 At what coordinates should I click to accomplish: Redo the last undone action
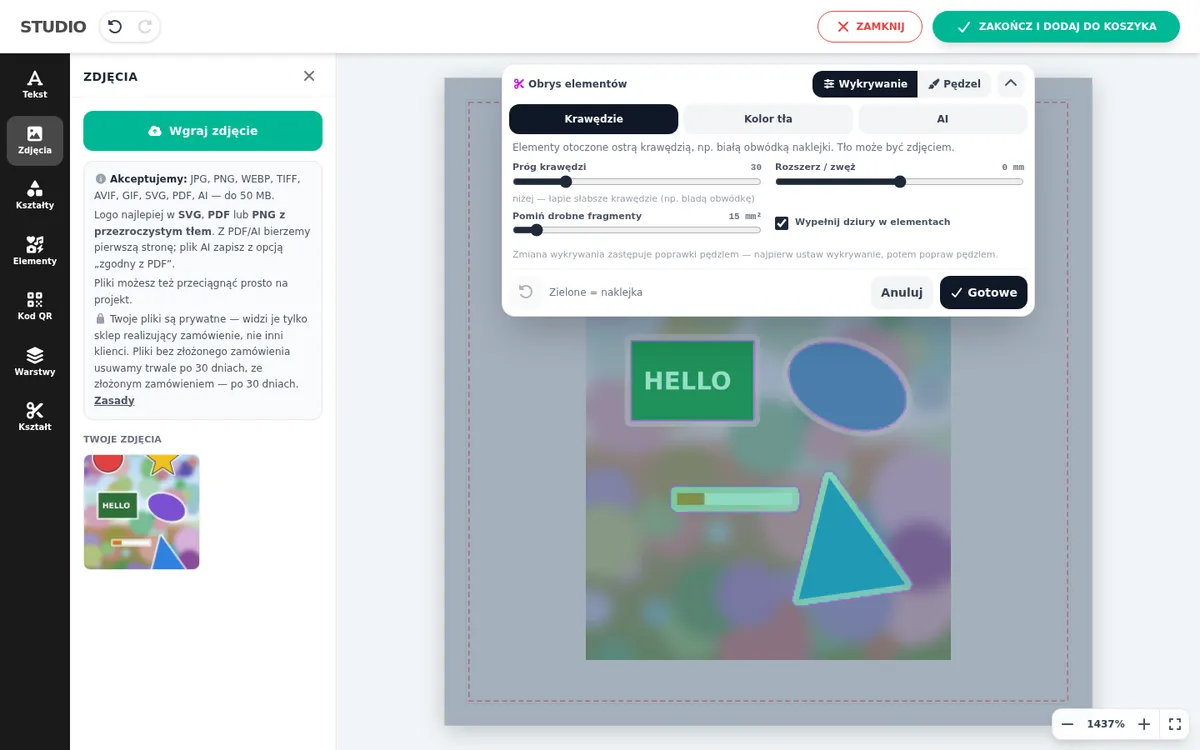(x=145, y=27)
